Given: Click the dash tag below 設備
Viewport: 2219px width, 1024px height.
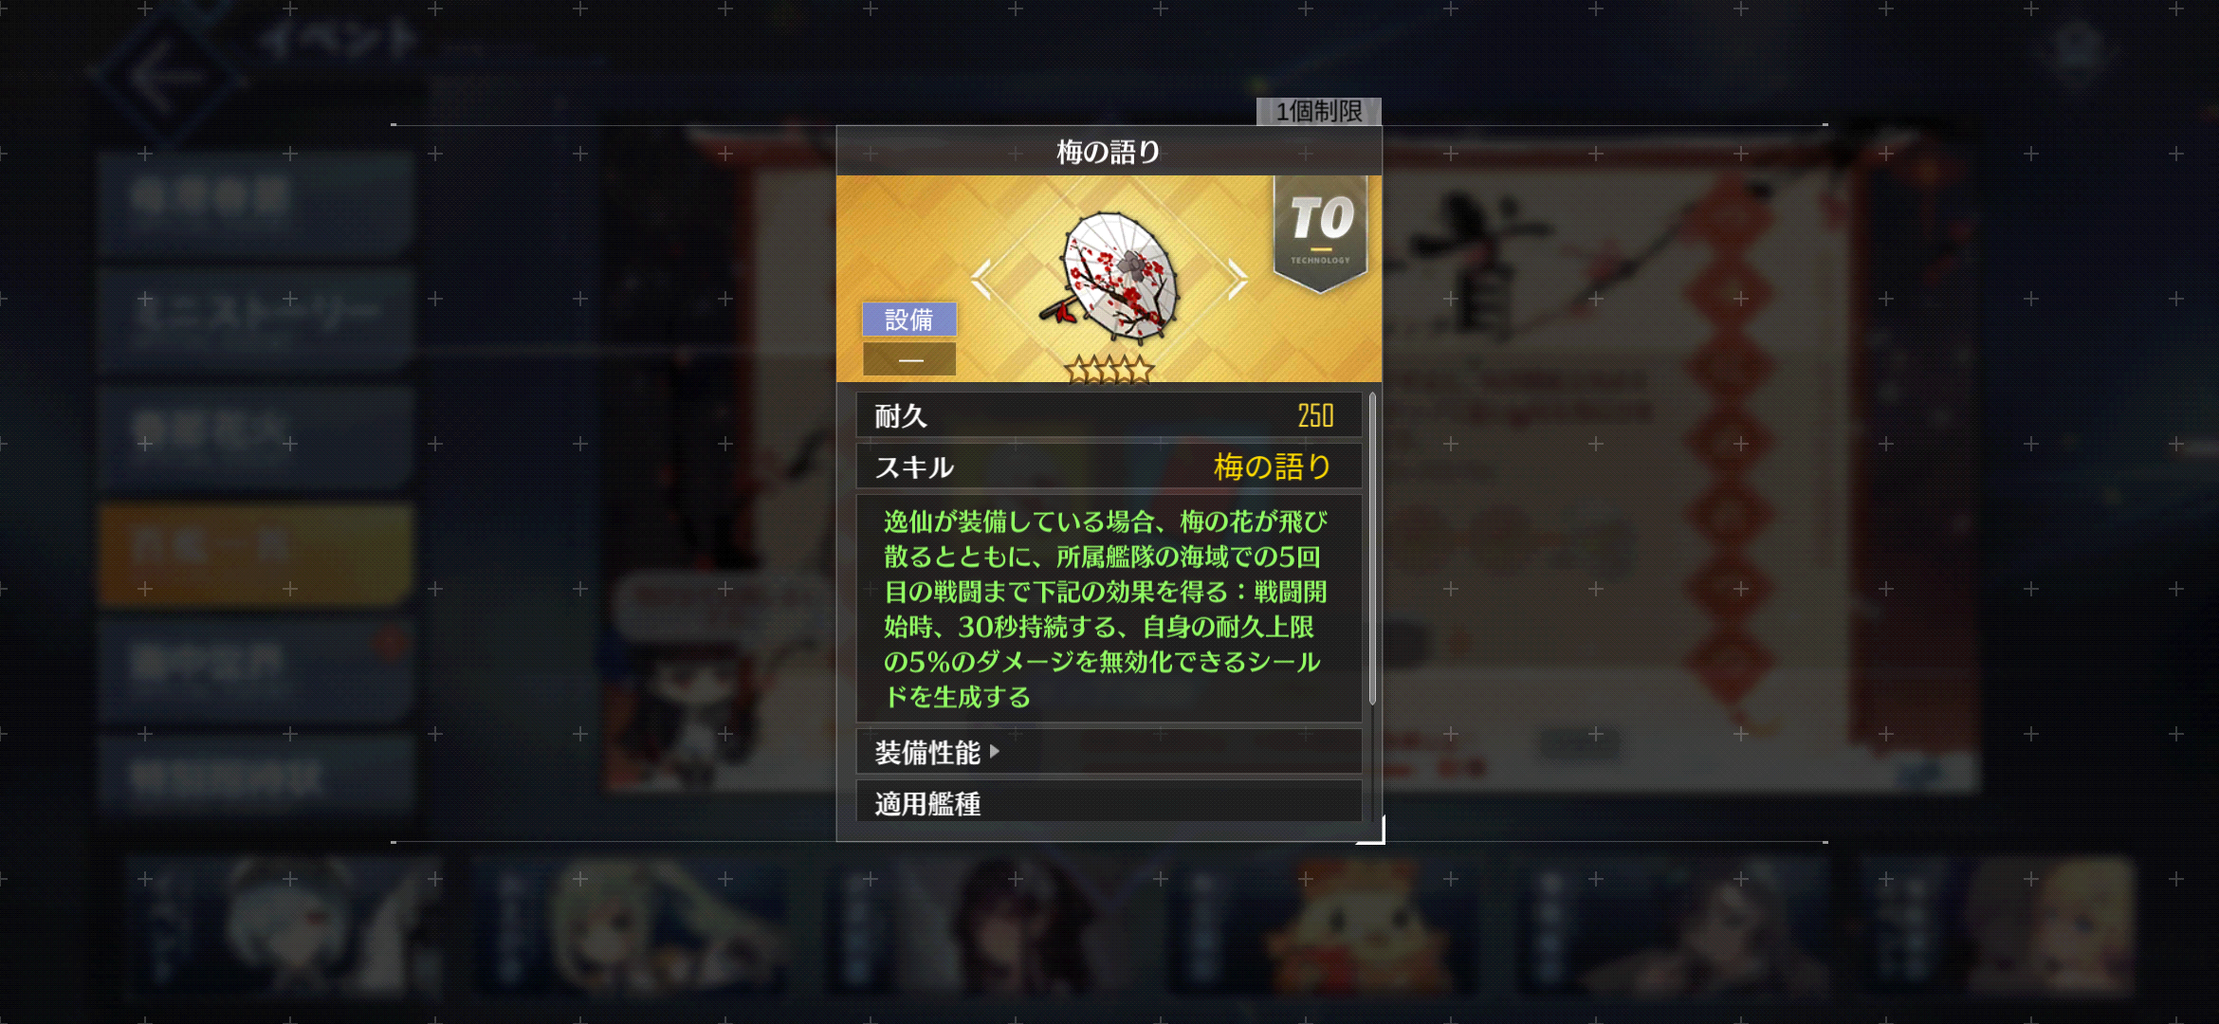Looking at the screenshot, I should 909,359.
